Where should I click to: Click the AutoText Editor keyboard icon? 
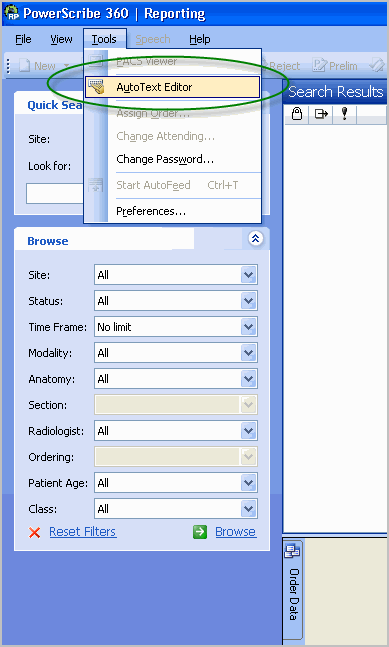pos(97,87)
